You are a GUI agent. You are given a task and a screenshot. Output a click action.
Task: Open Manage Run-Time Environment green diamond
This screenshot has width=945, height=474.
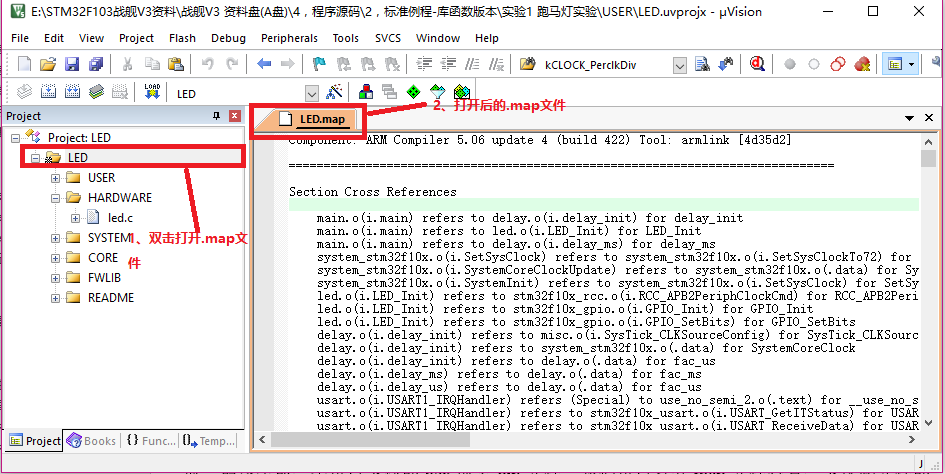[x=413, y=92]
